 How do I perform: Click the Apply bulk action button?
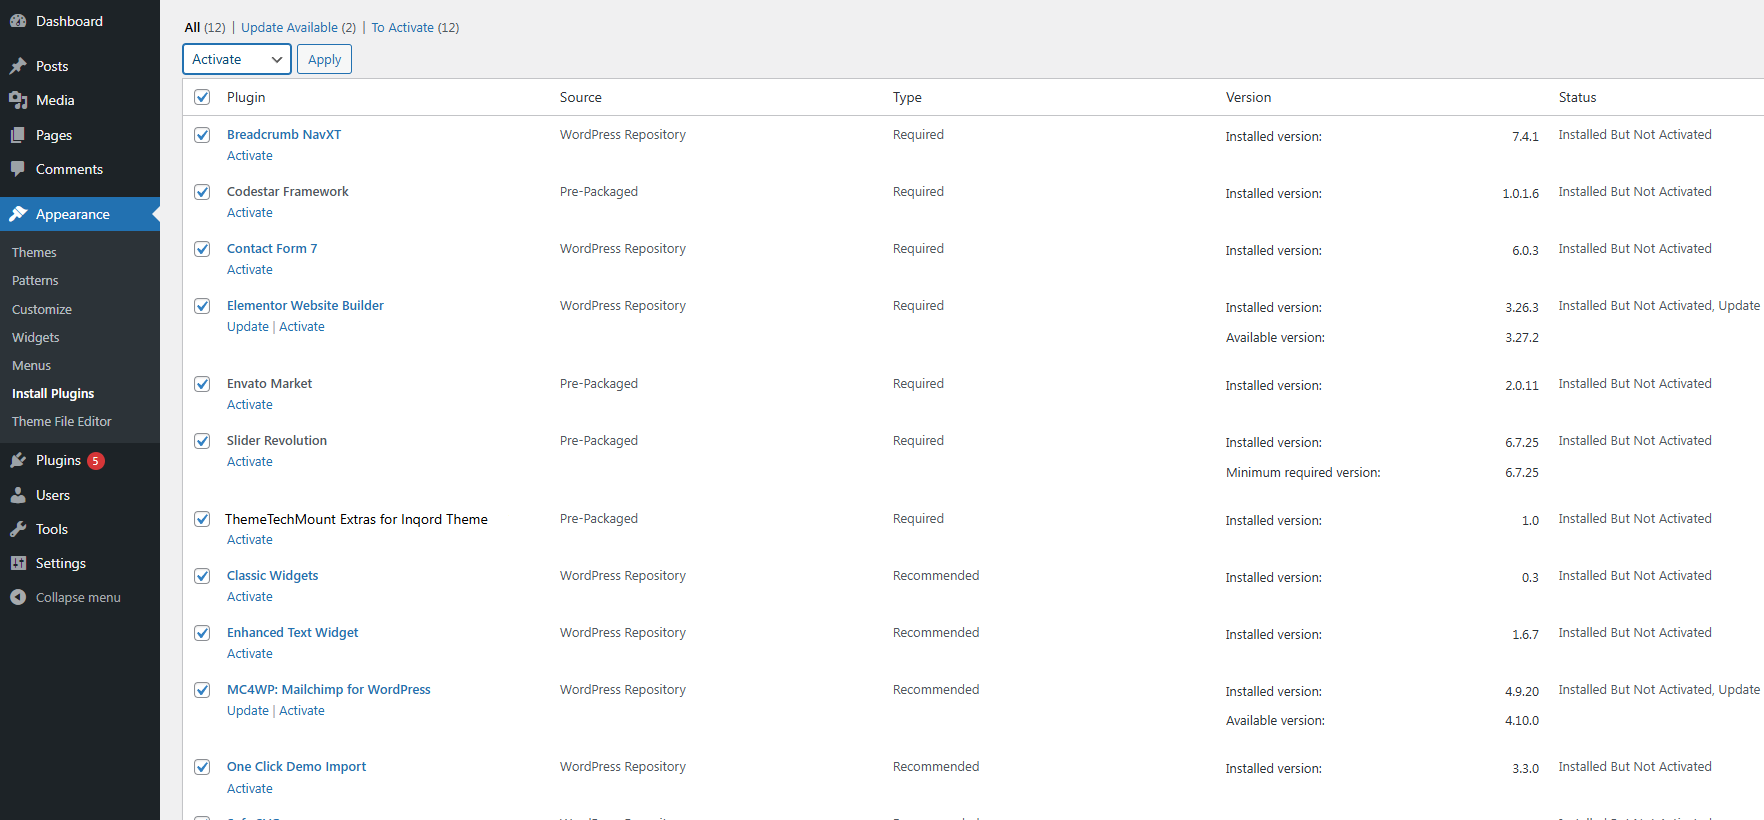(324, 59)
